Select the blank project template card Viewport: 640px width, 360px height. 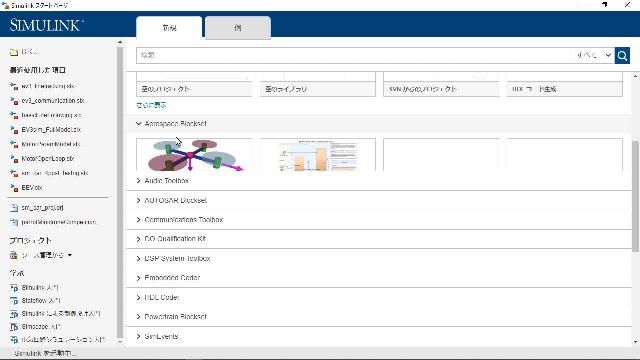pos(194,84)
